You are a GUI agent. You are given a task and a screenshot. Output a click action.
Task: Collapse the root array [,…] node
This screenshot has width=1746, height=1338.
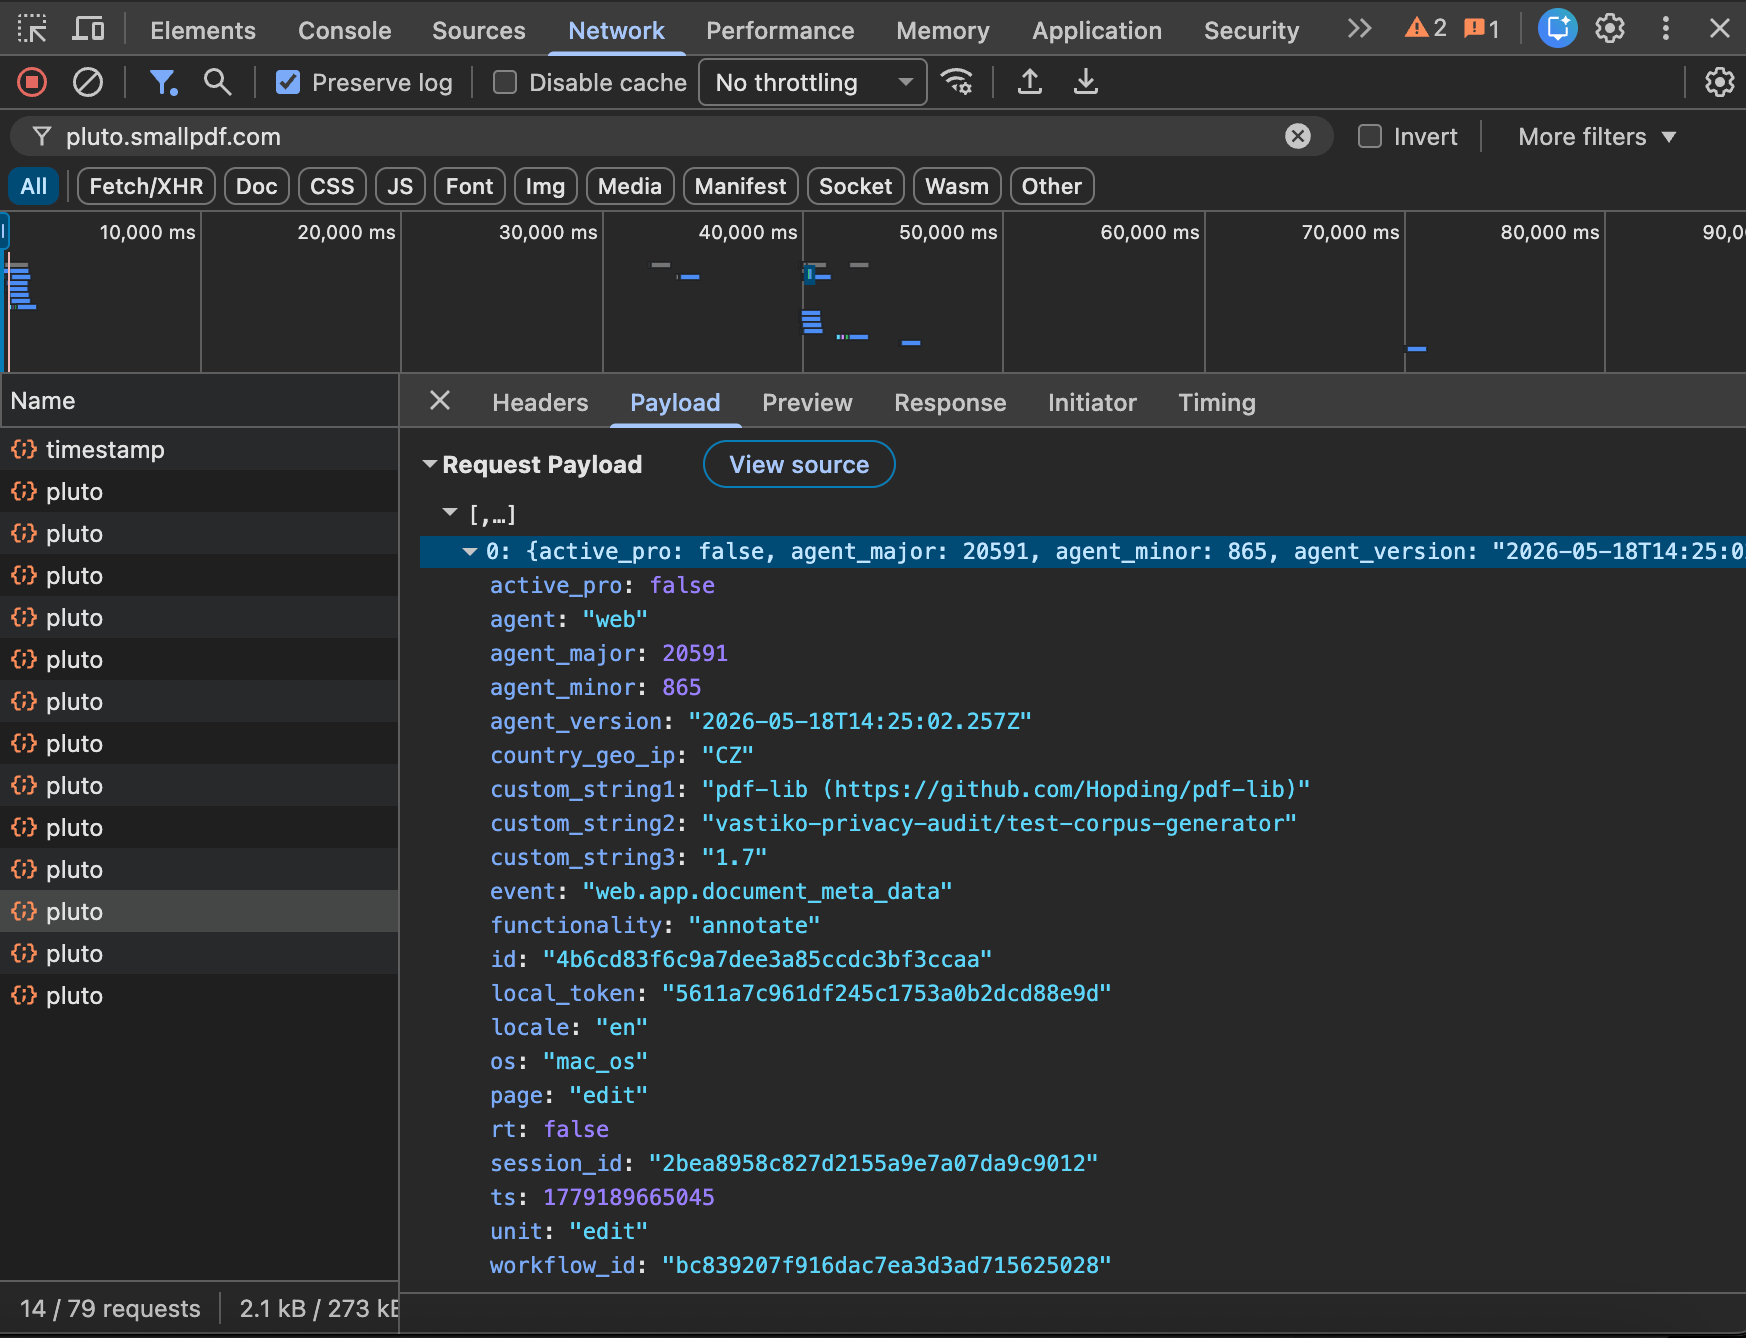(450, 513)
